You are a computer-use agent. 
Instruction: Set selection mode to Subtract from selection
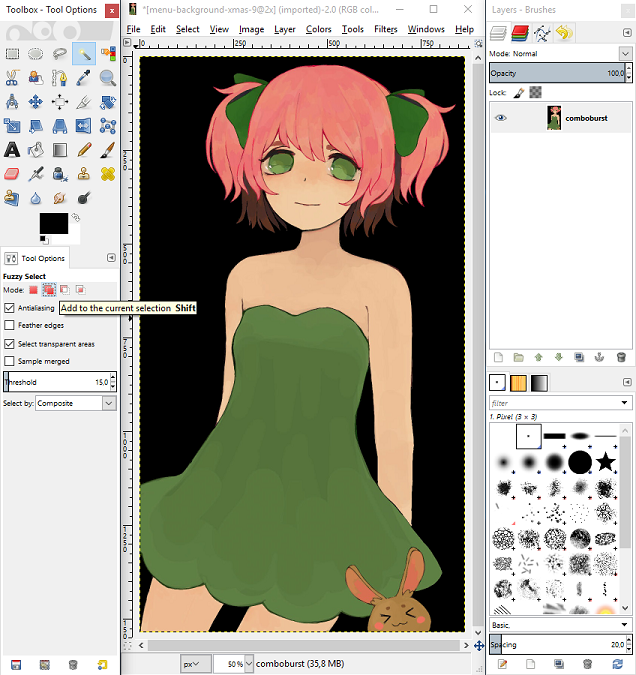65,290
